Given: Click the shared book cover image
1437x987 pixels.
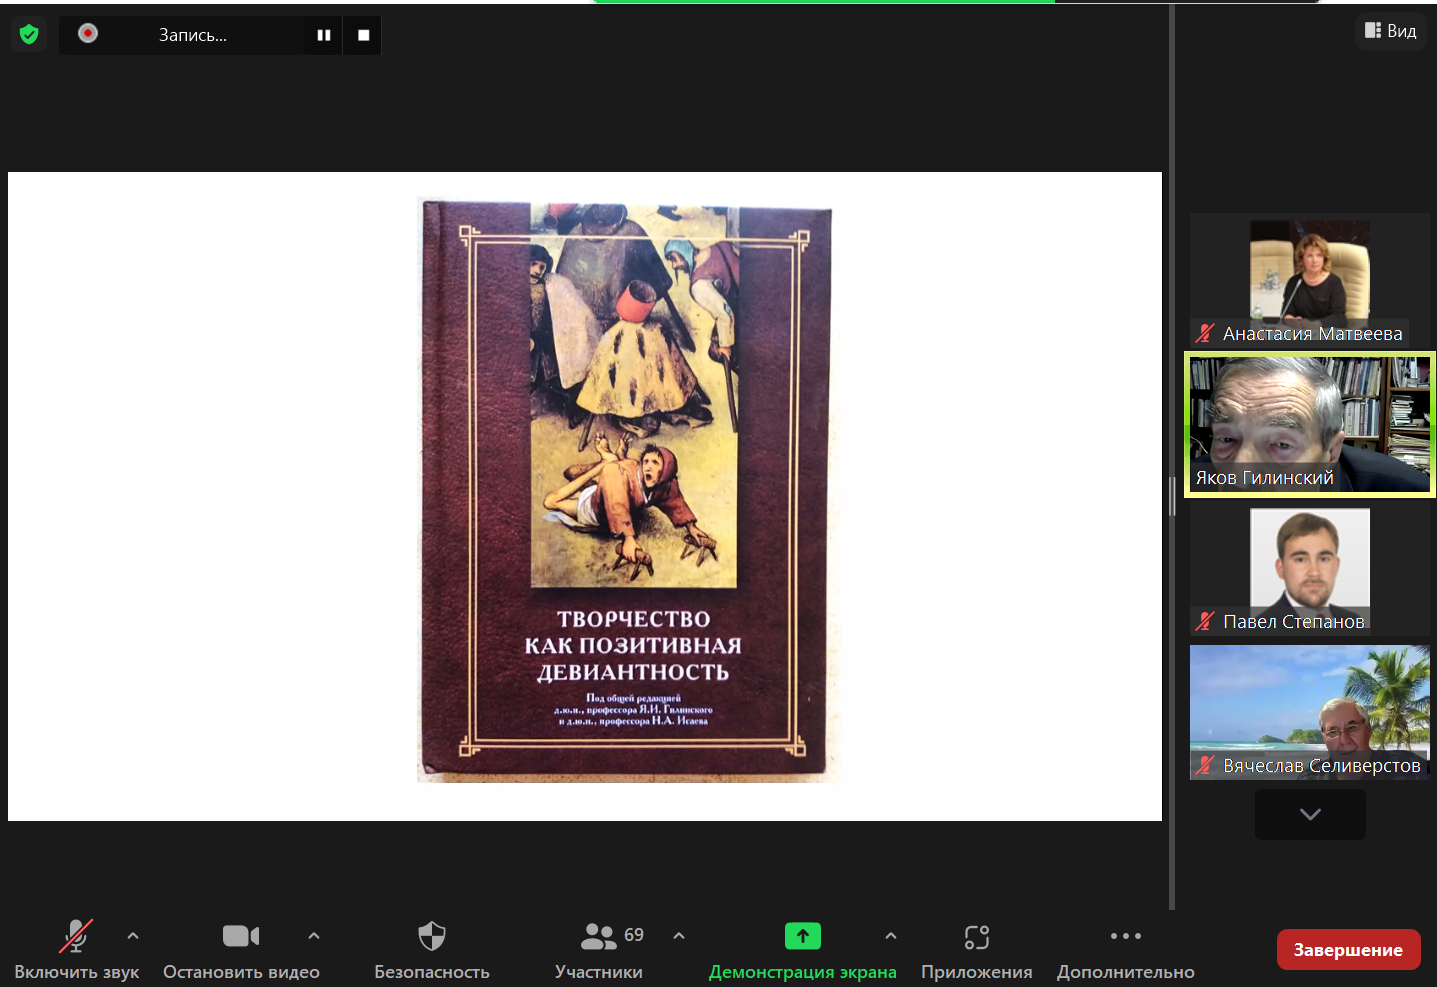Looking at the screenshot, I should (628, 490).
